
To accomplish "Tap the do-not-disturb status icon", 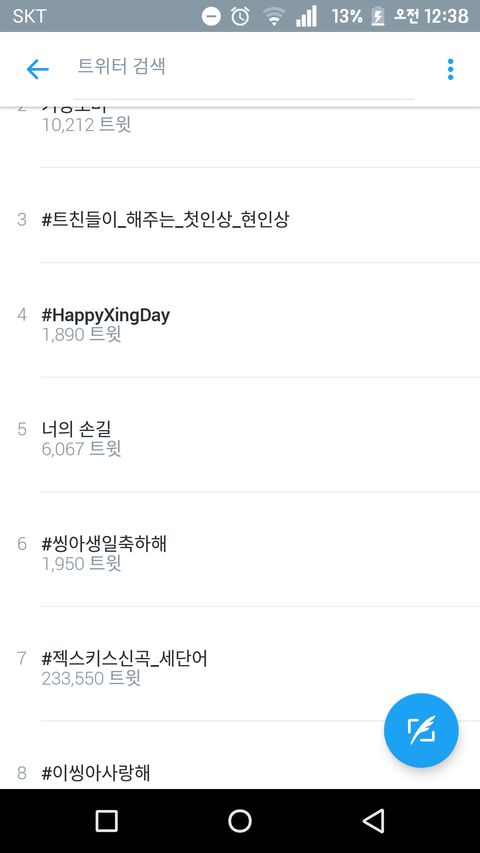I will (x=211, y=16).
